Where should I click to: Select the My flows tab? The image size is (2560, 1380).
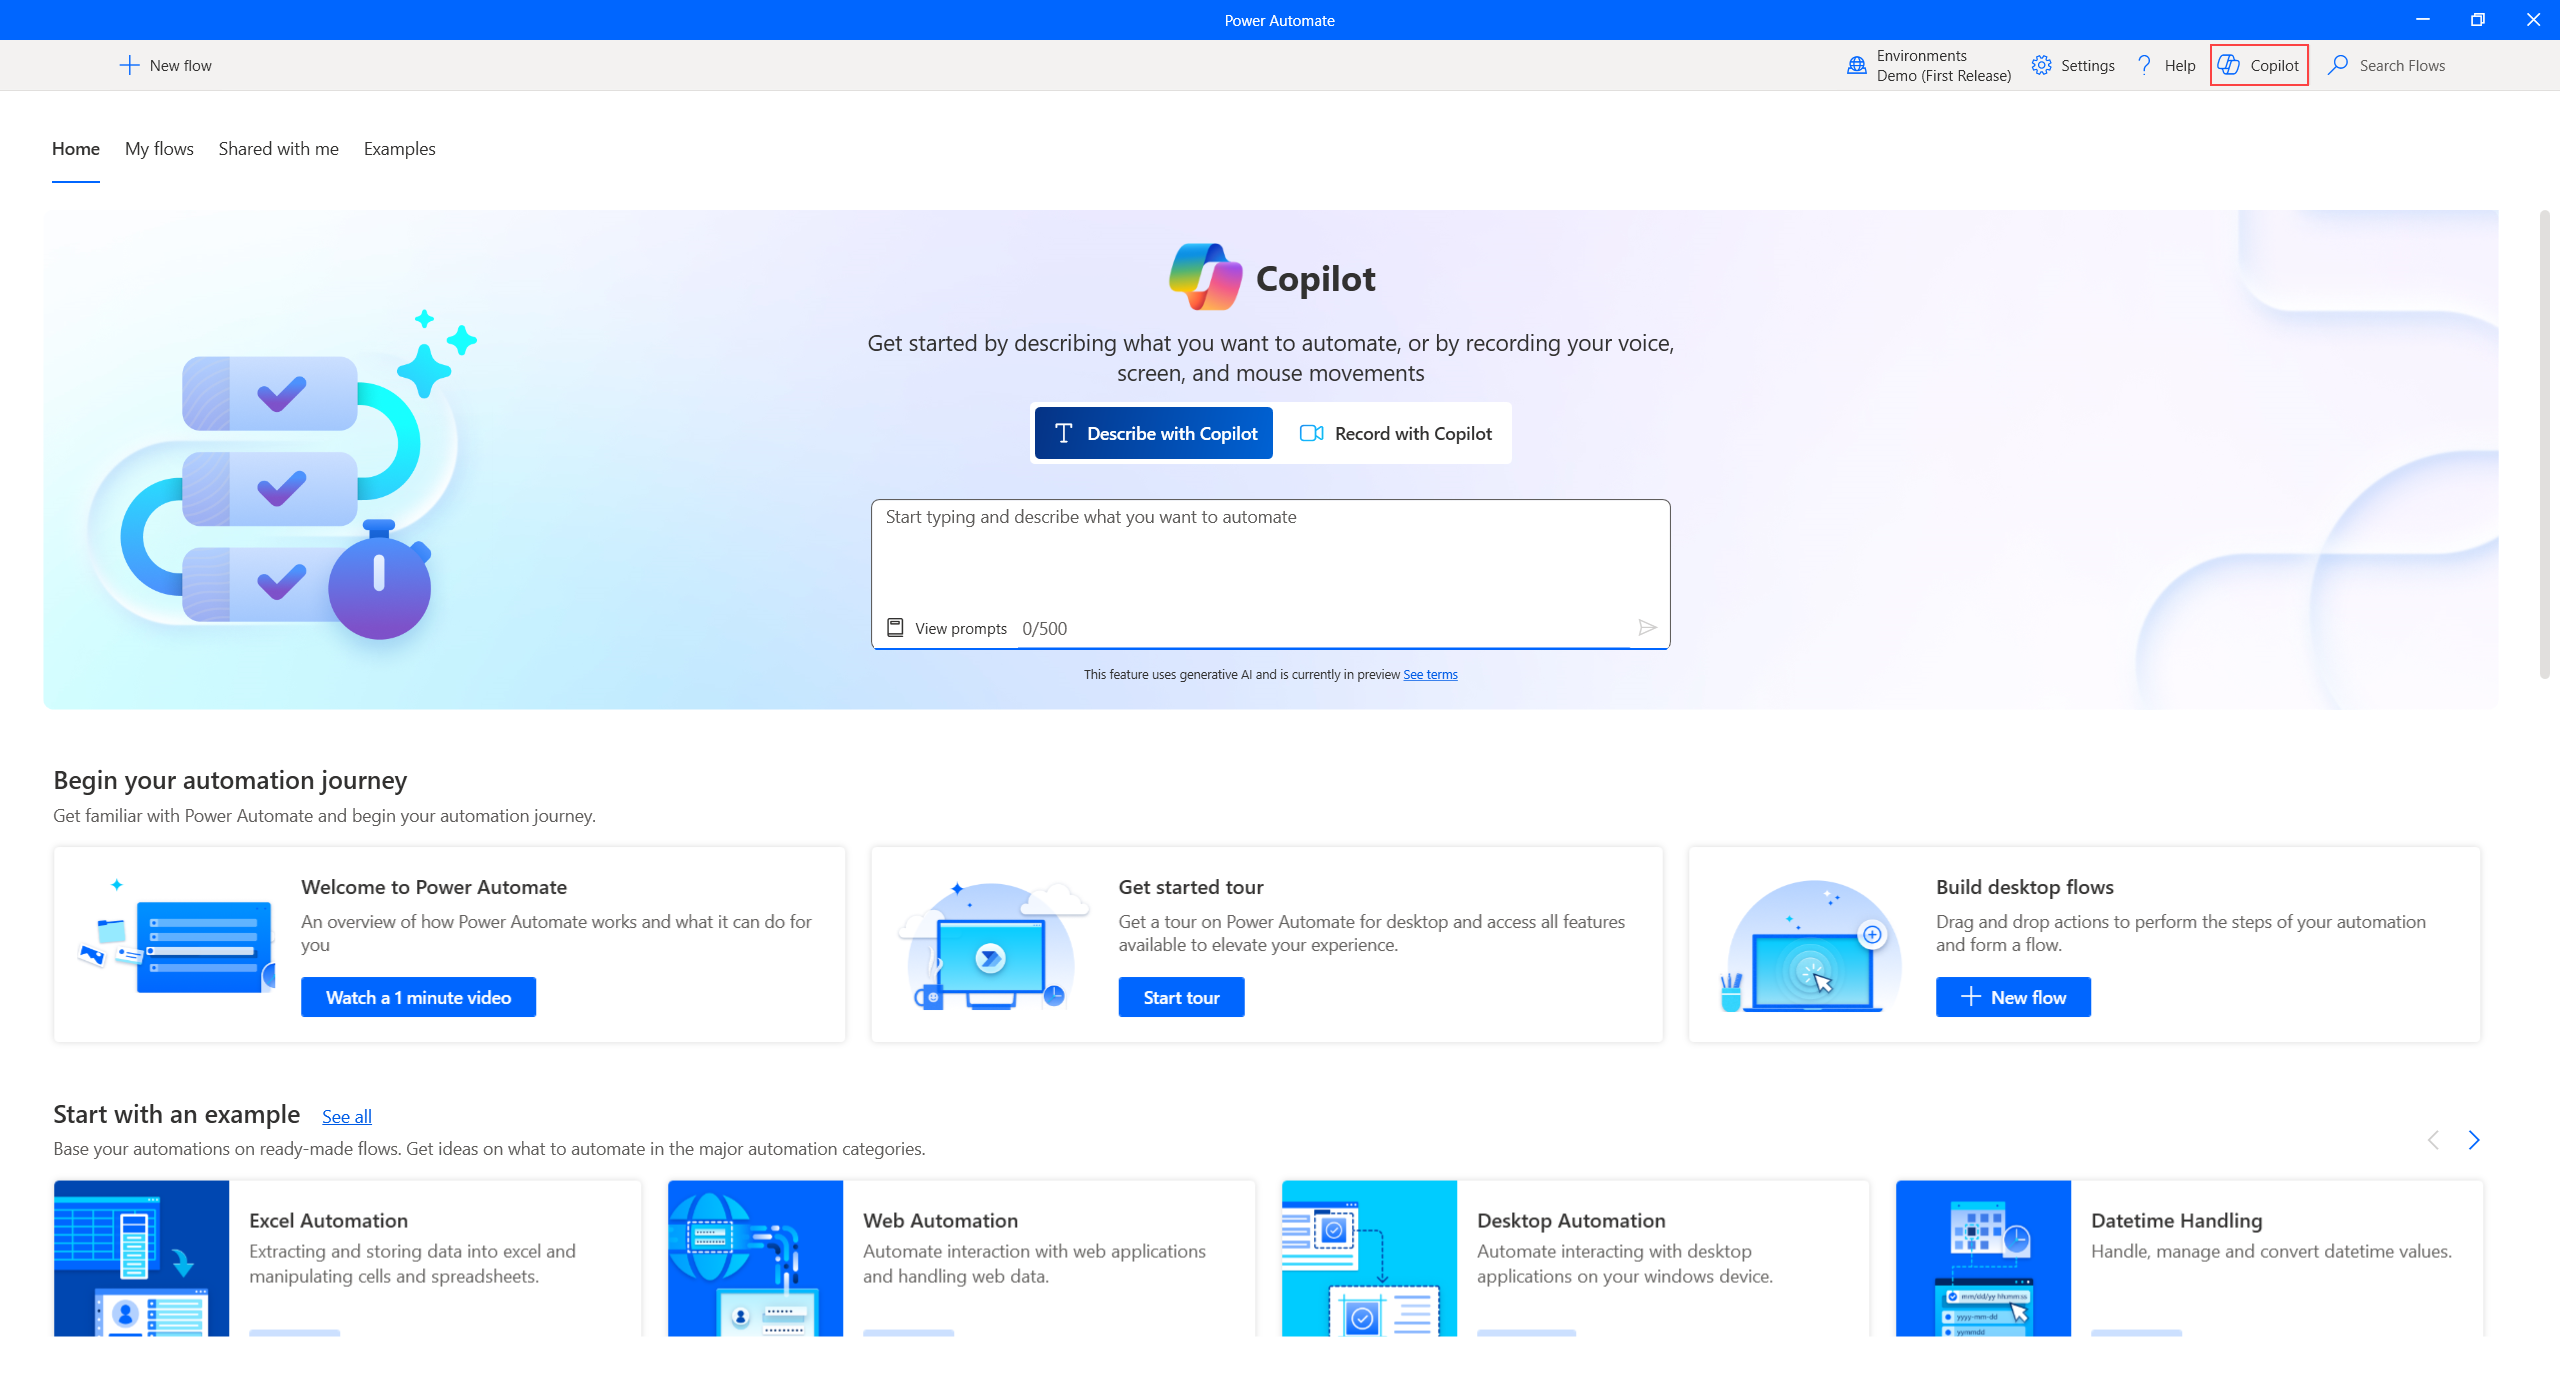coord(158,148)
